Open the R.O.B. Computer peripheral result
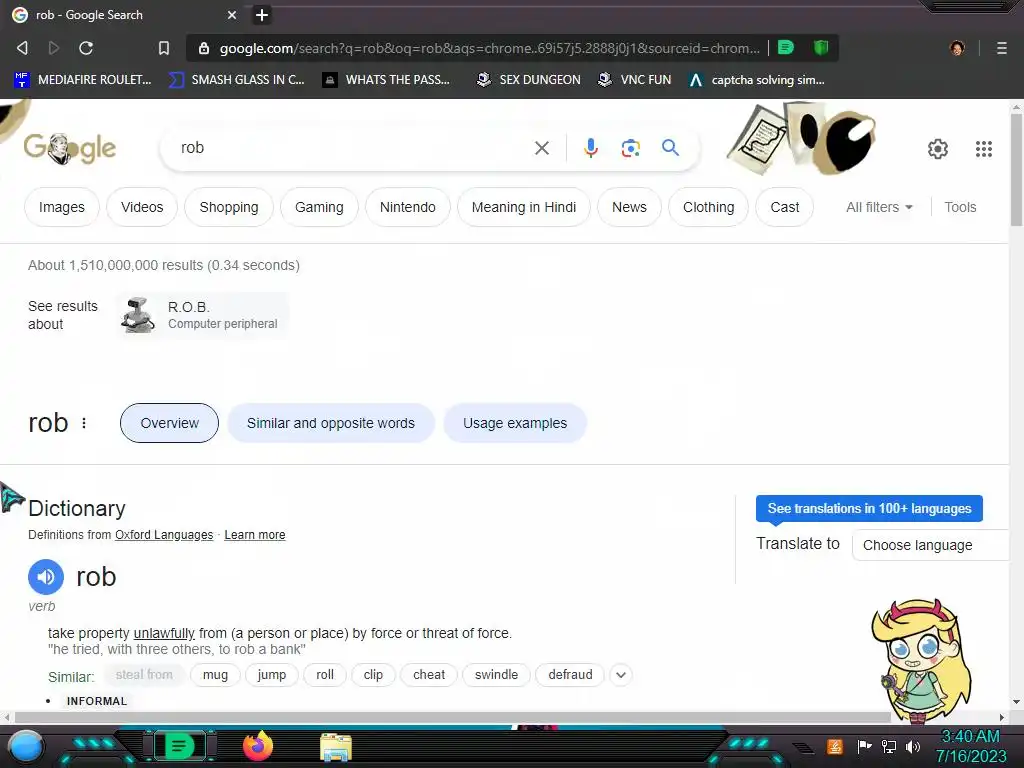Image resolution: width=1024 pixels, height=768 pixels. 202,315
